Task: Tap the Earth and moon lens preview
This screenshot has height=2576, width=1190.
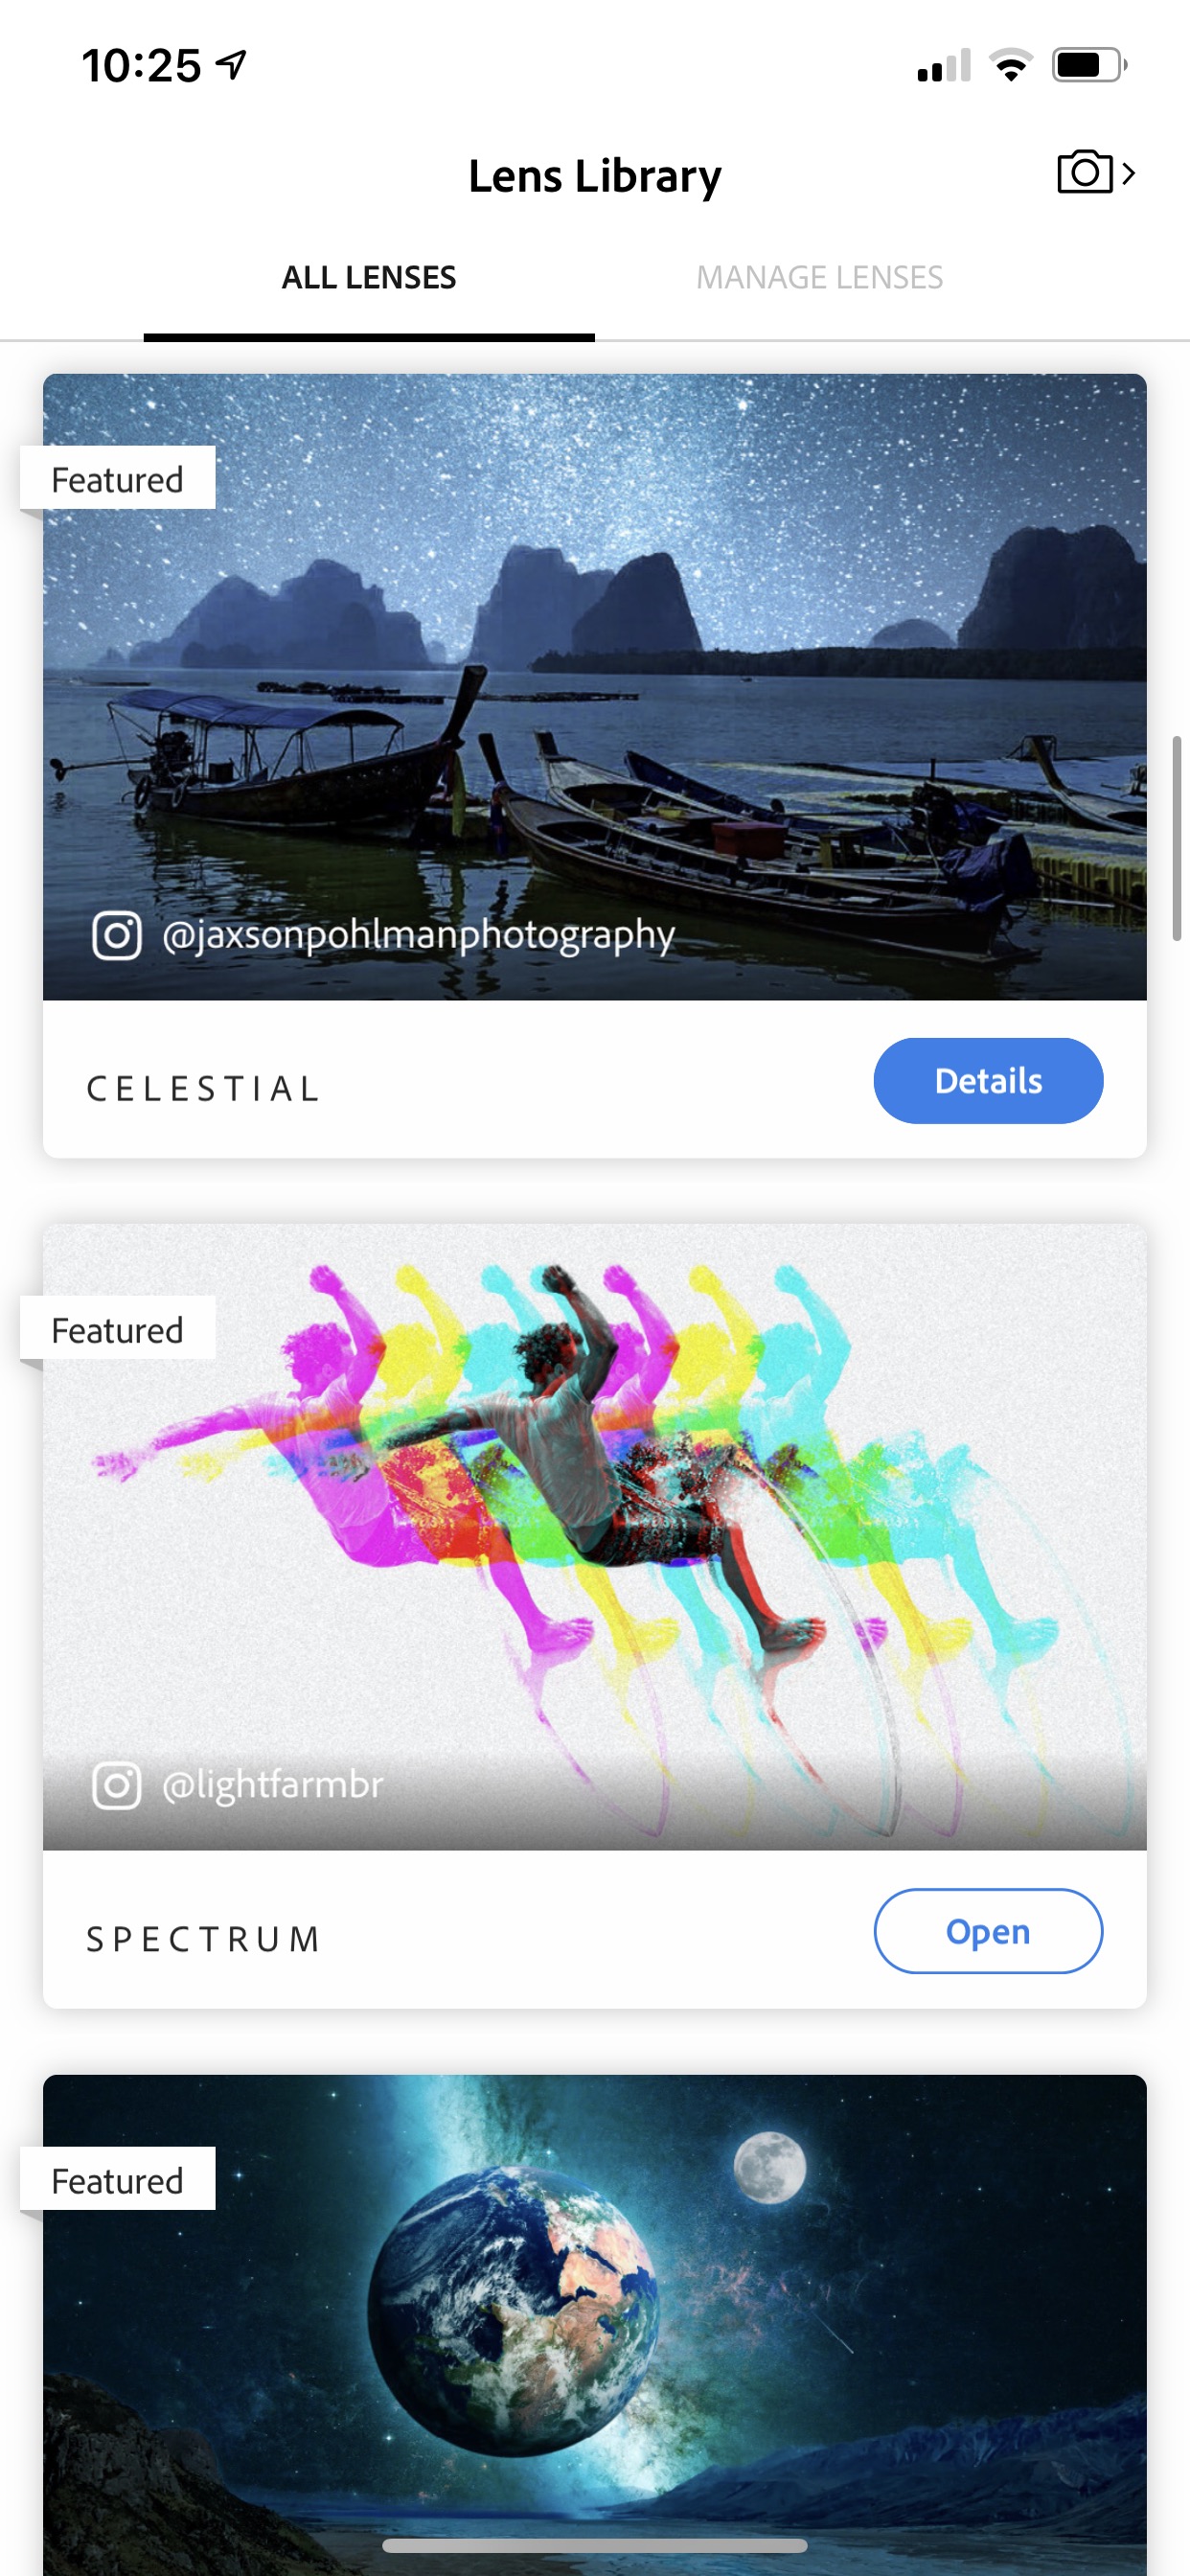Action: pyautogui.click(x=594, y=2324)
